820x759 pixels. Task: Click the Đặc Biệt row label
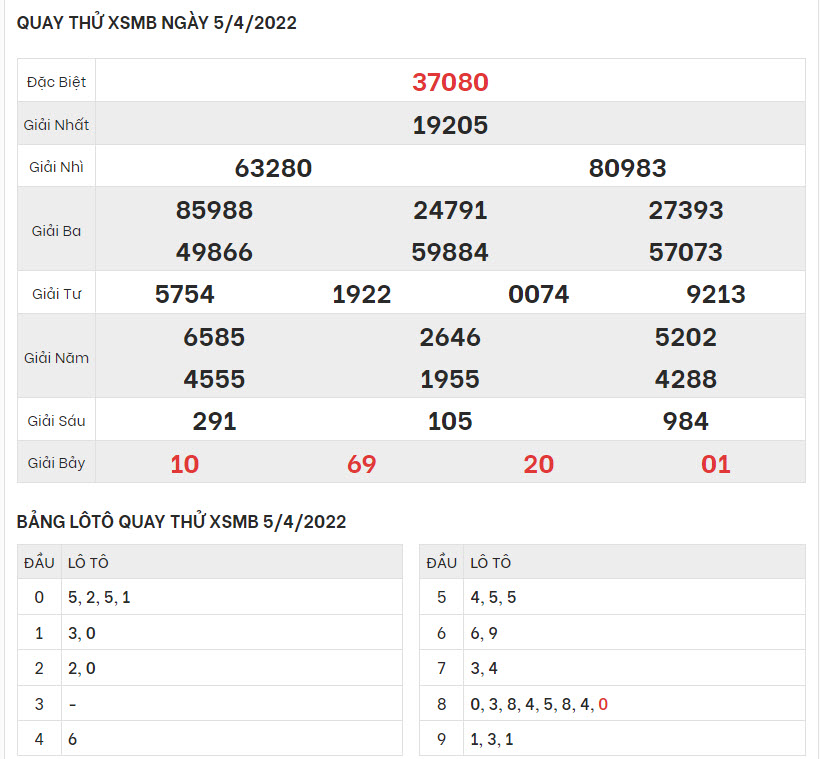(56, 82)
